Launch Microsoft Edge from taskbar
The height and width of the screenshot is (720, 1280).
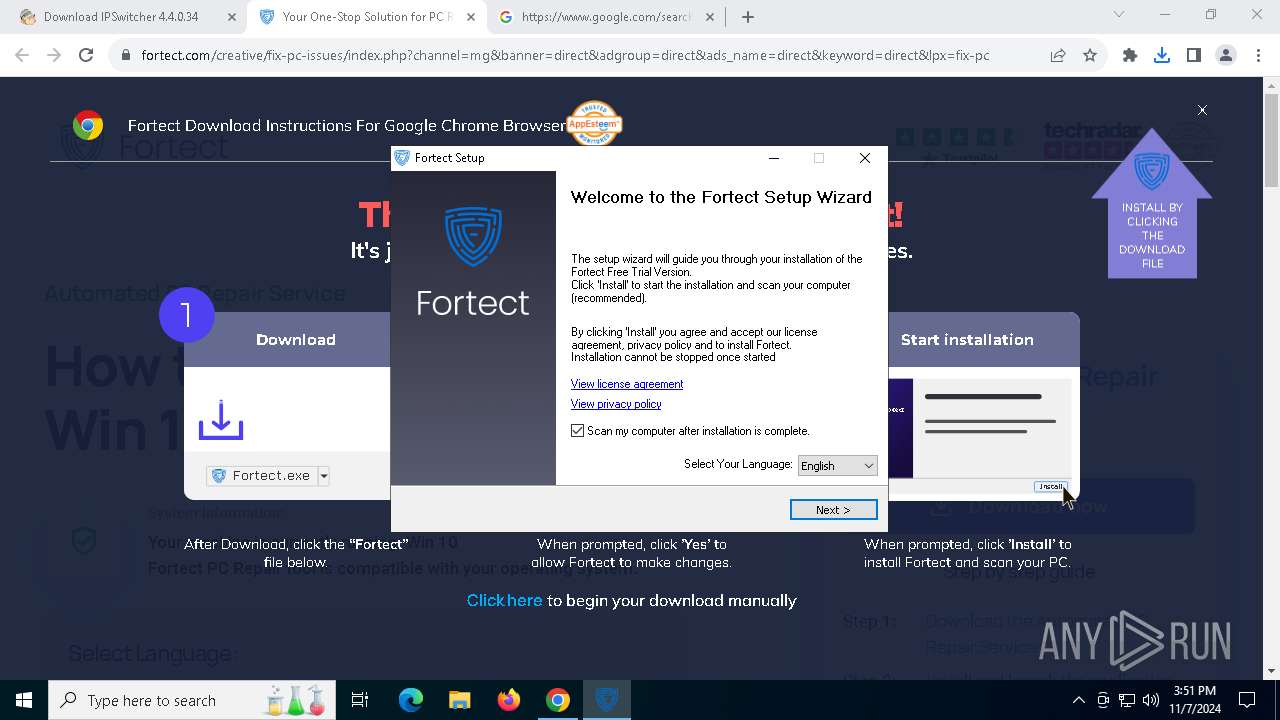[411, 700]
